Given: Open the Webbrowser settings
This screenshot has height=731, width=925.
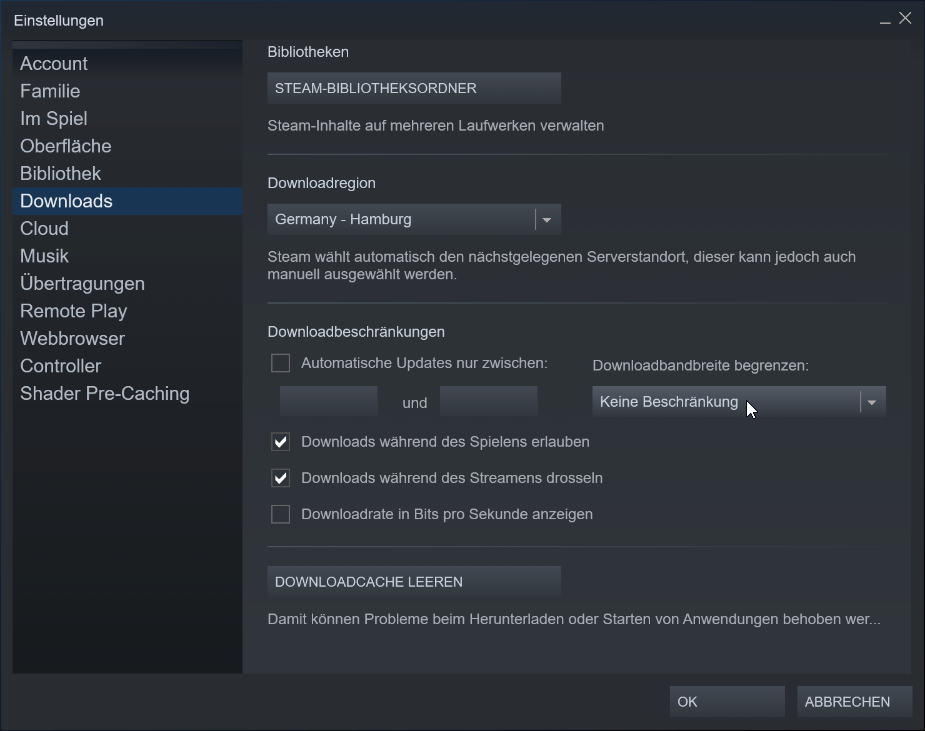Looking at the screenshot, I should [127, 339].
